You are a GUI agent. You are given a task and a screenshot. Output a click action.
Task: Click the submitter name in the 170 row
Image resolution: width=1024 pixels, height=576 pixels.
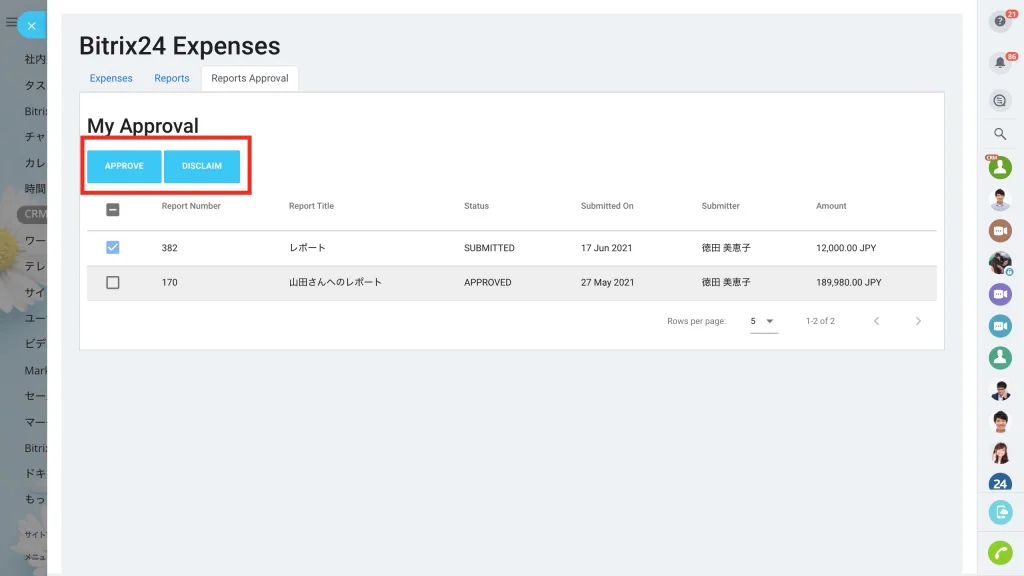726,282
